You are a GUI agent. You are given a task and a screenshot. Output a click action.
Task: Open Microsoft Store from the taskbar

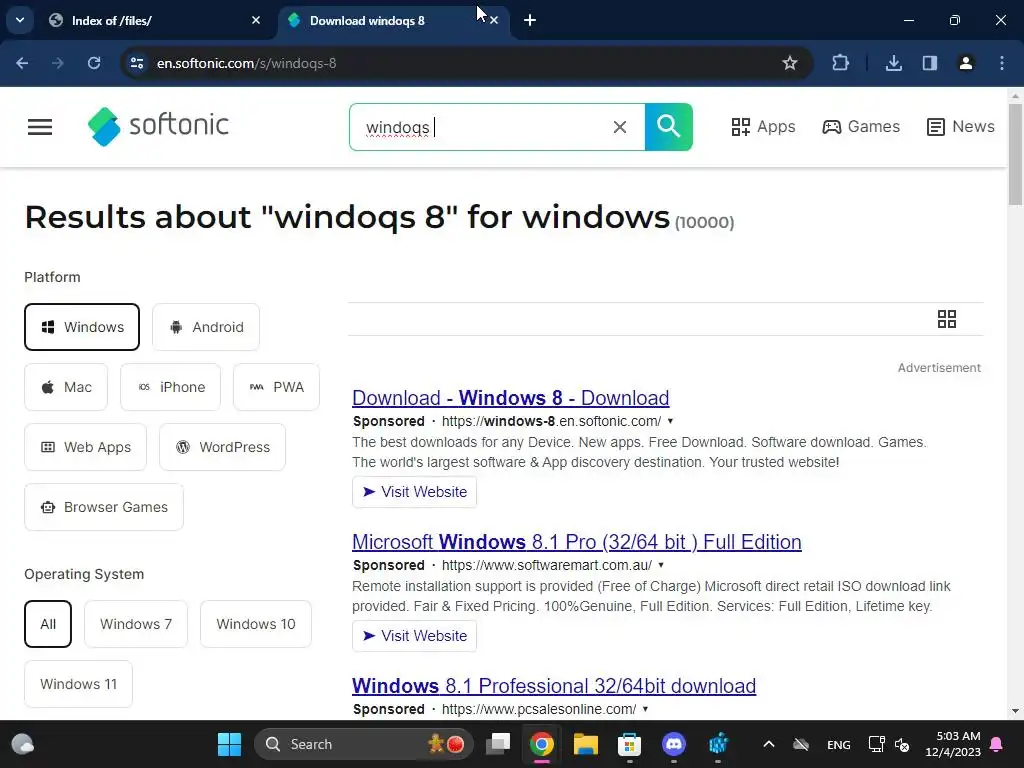point(630,744)
